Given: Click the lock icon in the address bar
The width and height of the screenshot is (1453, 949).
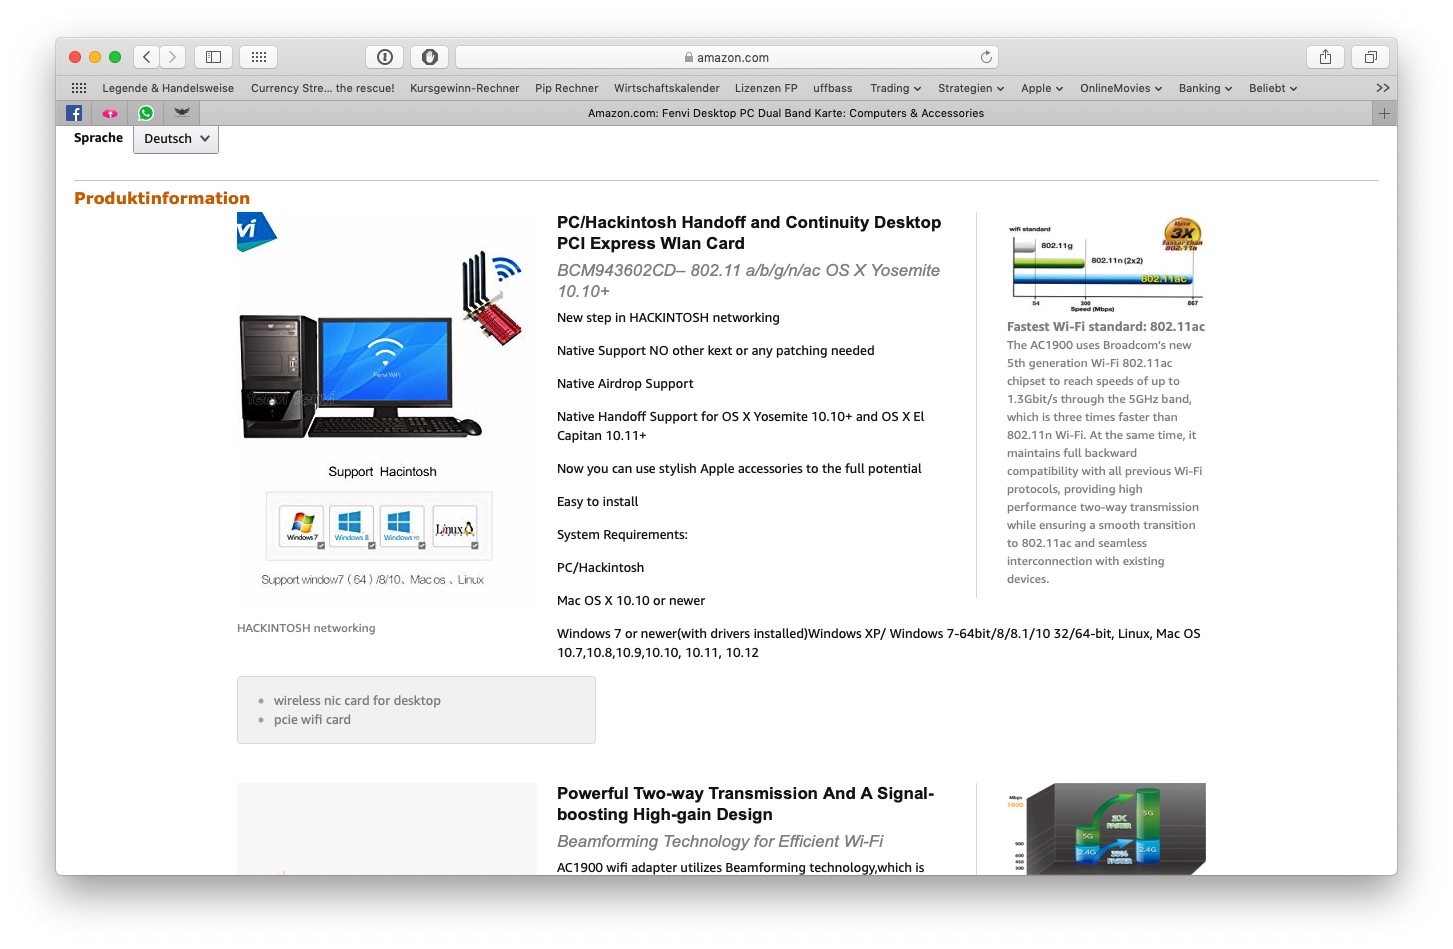Looking at the screenshot, I should pos(689,58).
